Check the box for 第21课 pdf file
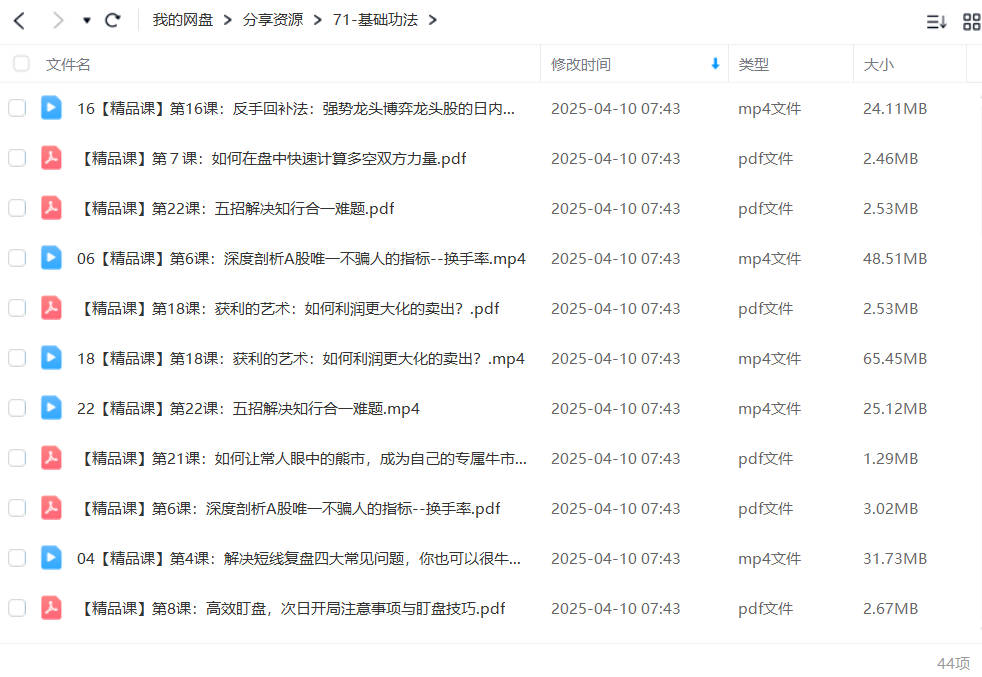 (17, 458)
